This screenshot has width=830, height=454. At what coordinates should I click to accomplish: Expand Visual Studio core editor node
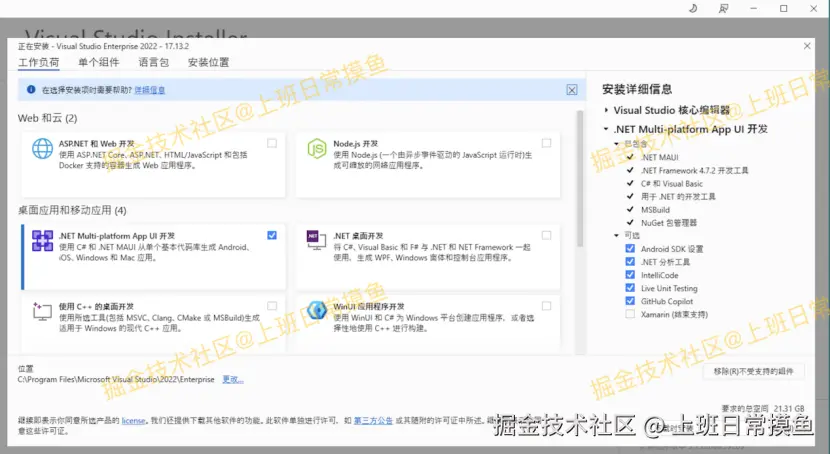606,110
